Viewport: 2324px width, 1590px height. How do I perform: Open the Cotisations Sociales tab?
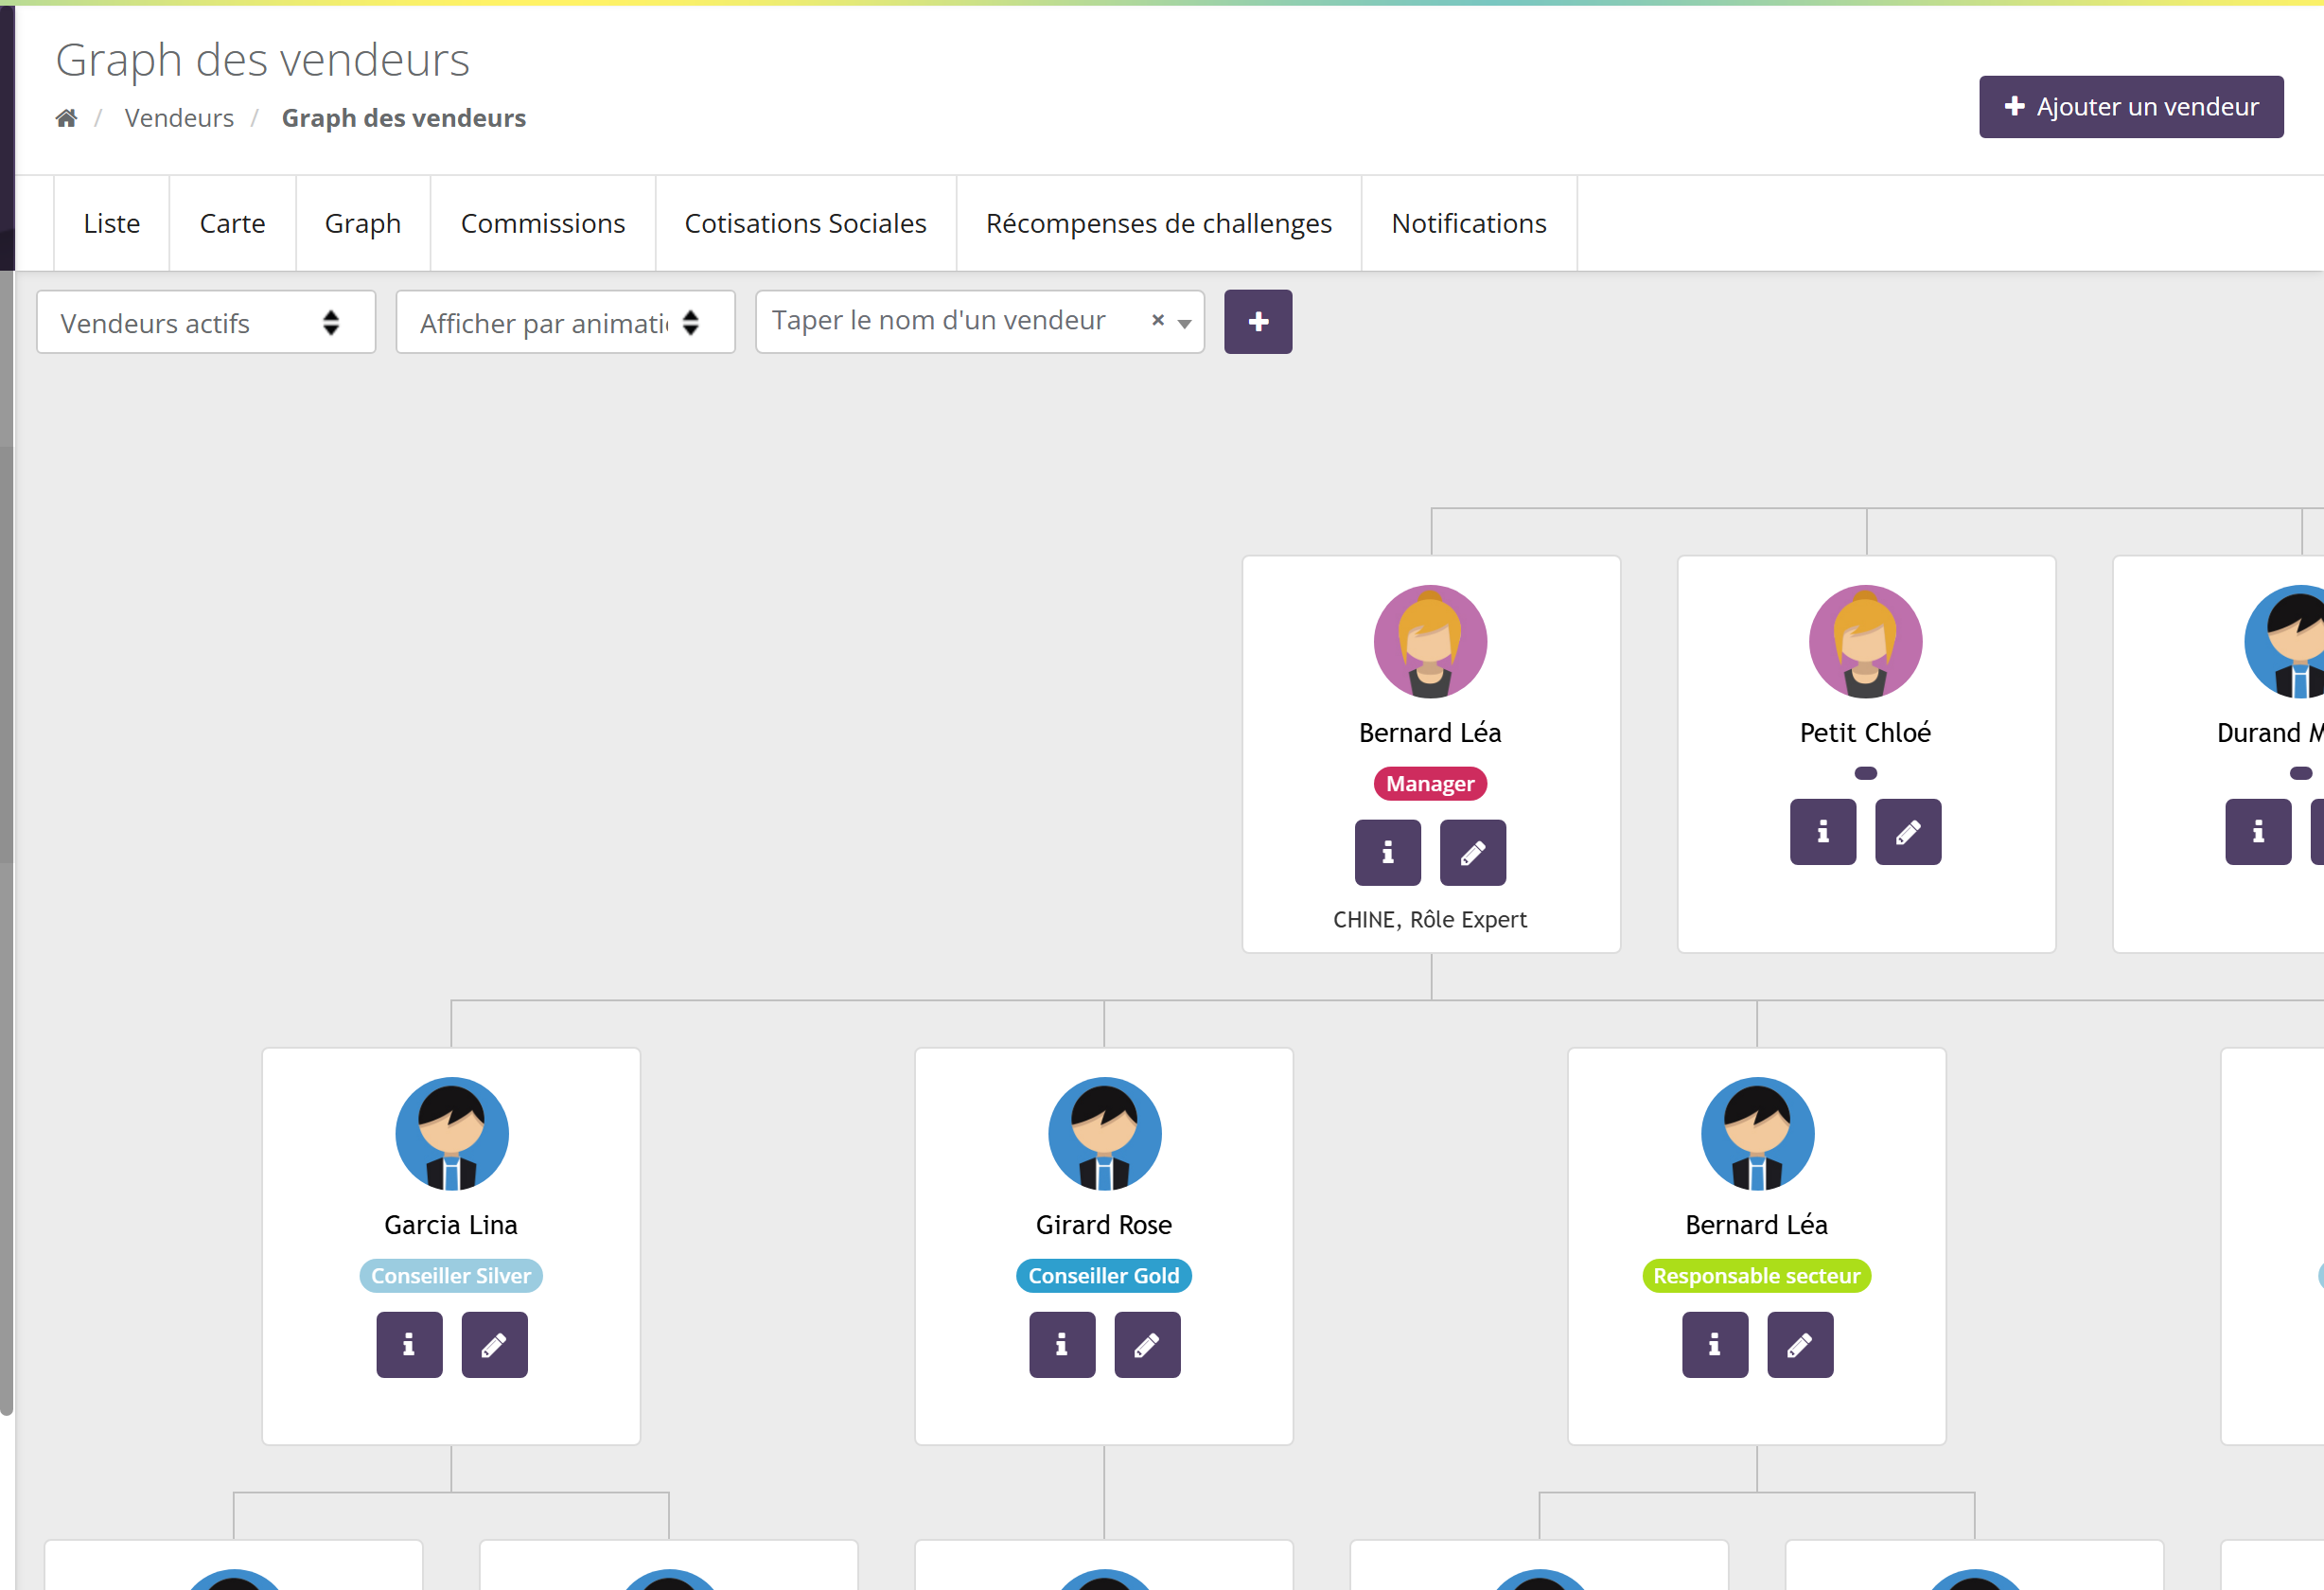click(805, 223)
